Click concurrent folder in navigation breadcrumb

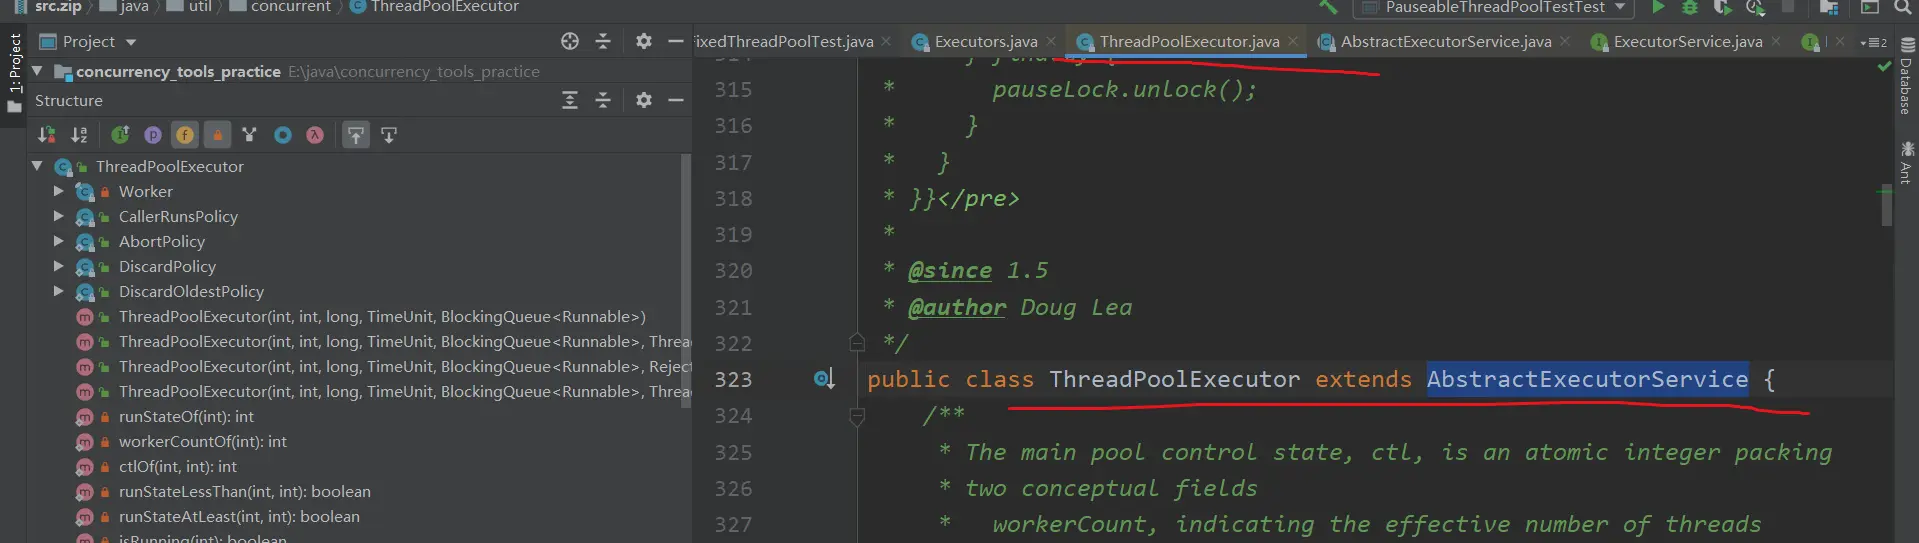[280, 7]
